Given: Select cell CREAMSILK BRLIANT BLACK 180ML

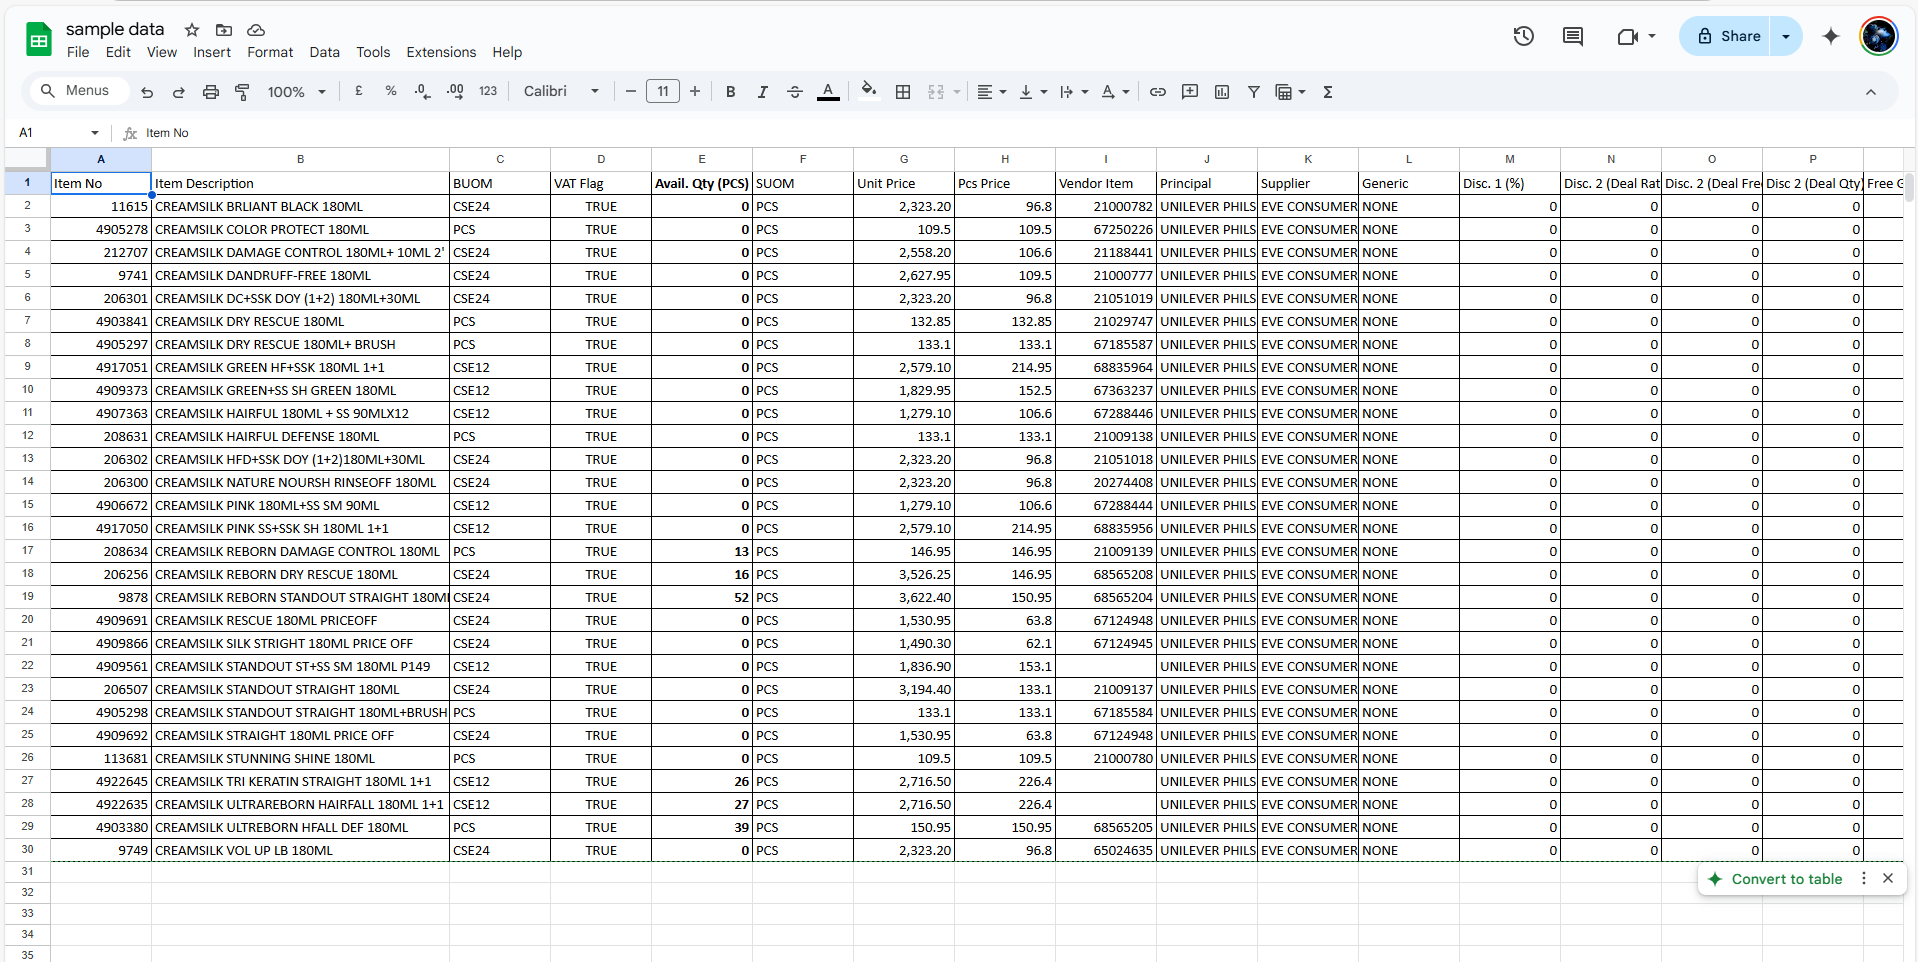Looking at the screenshot, I should pyautogui.click(x=300, y=206).
